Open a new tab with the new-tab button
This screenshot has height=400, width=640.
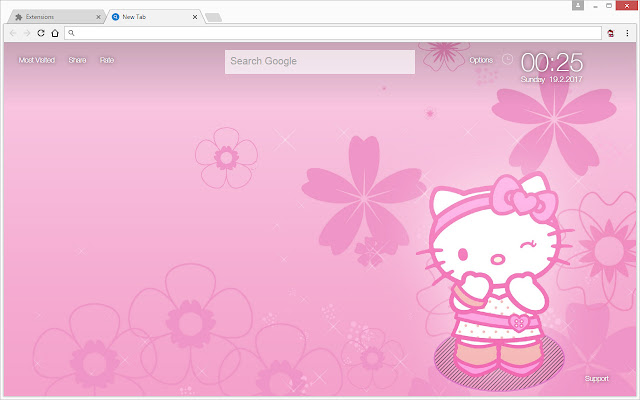213,17
